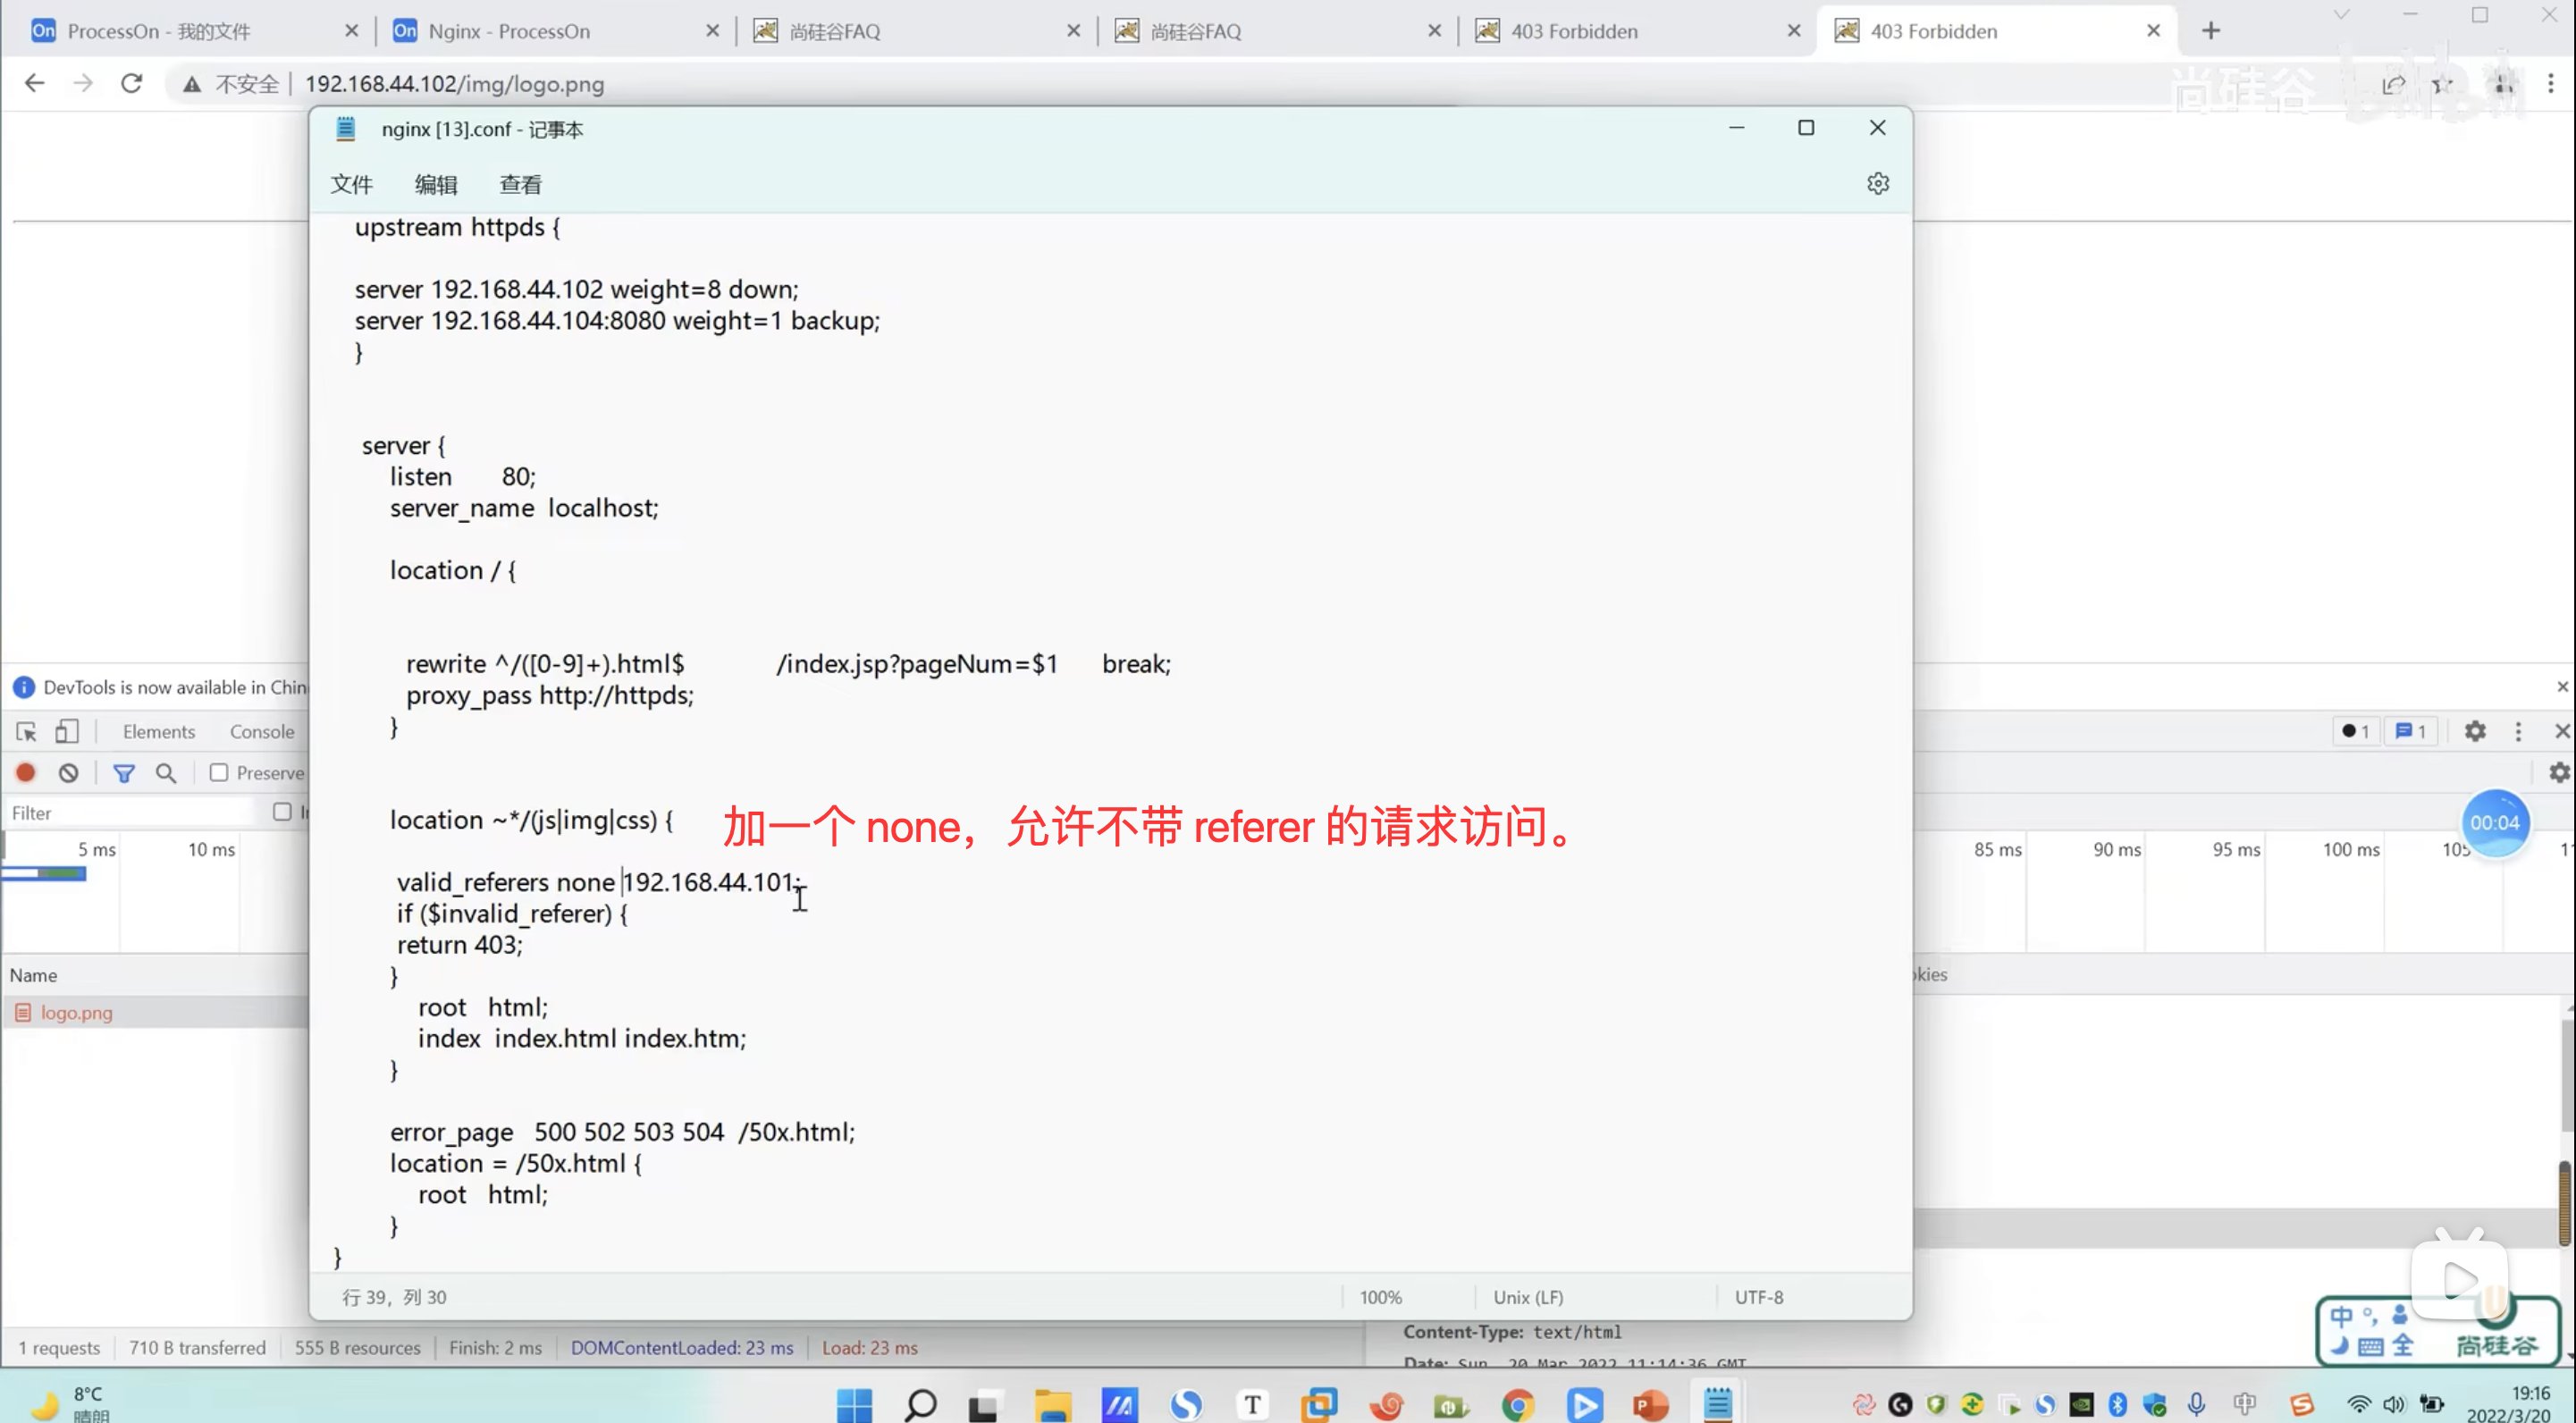Stop recording network log red button
The image size is (2576, 1423).
[26, 773]
